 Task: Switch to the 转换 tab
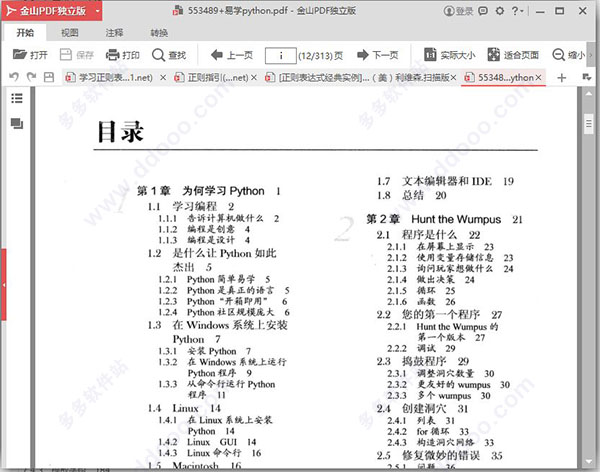[x=159, y=33]
